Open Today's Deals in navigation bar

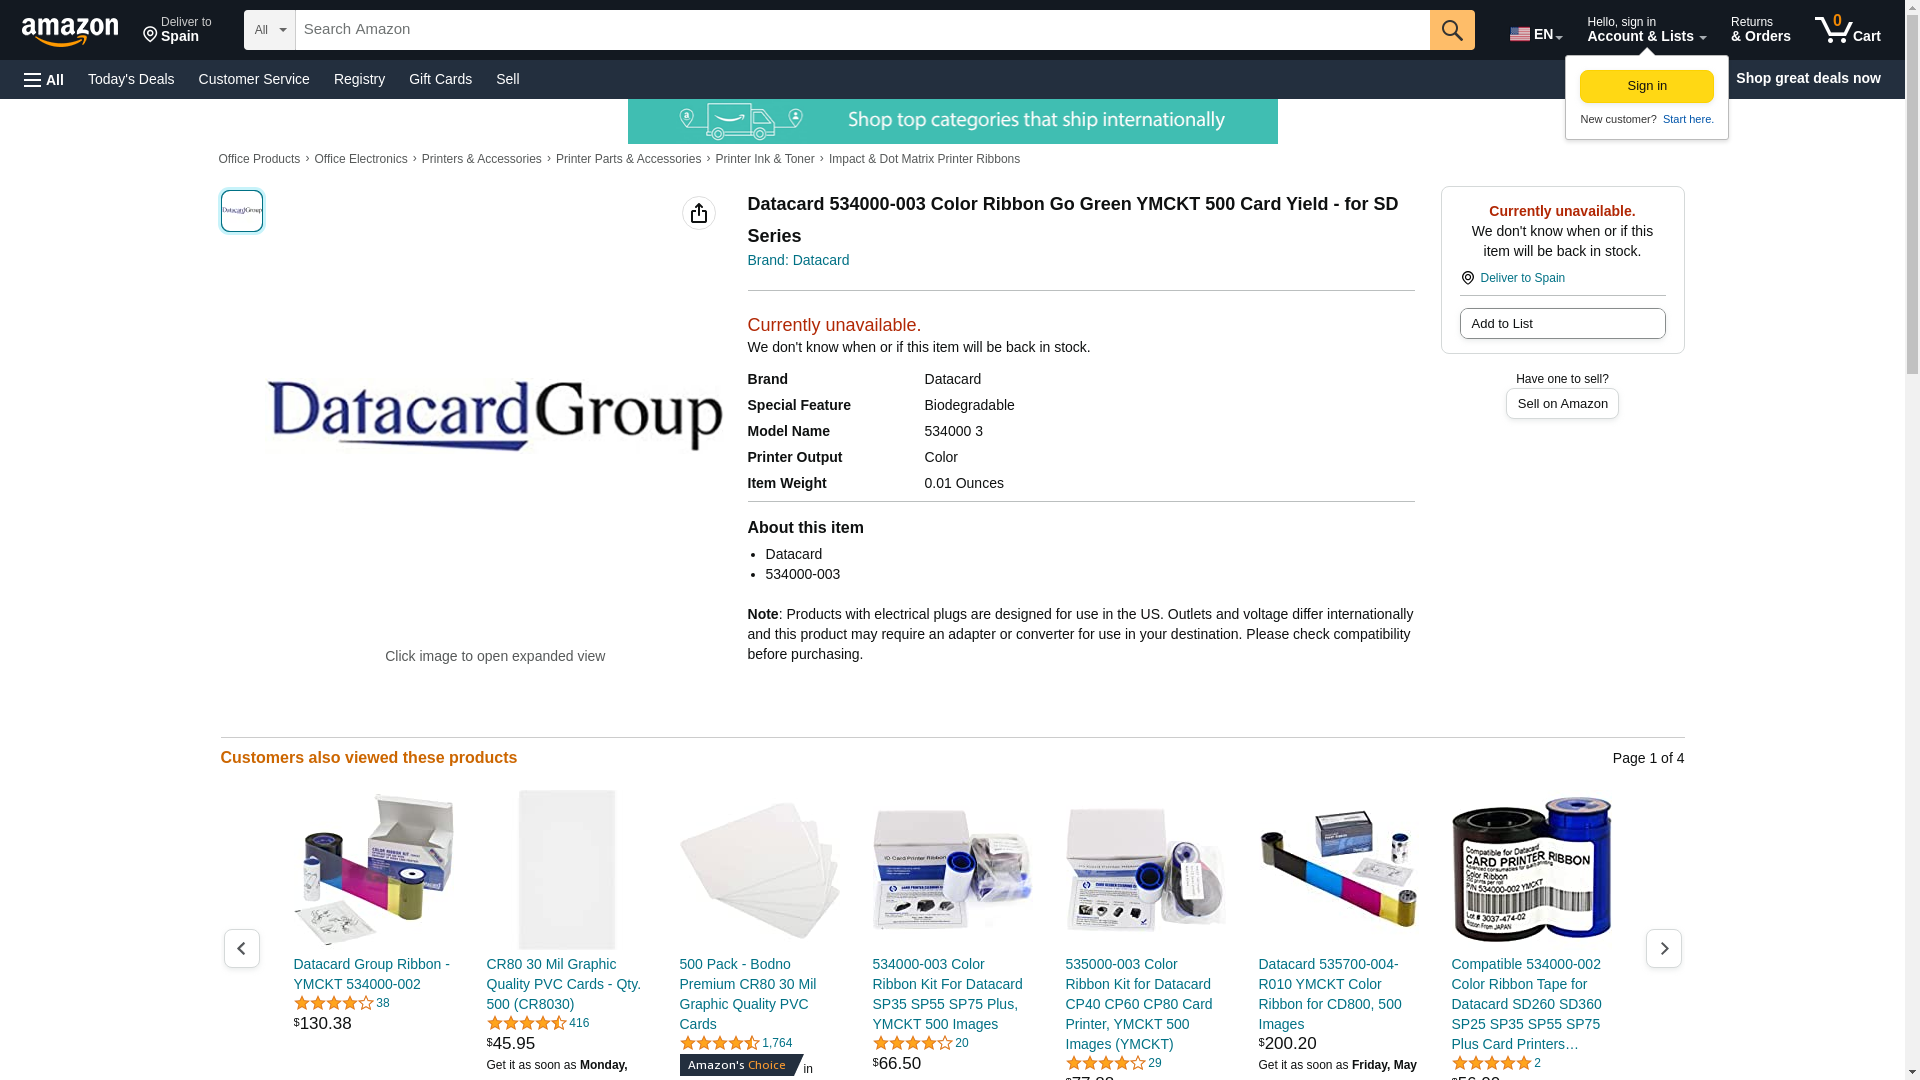click(131, 79)
